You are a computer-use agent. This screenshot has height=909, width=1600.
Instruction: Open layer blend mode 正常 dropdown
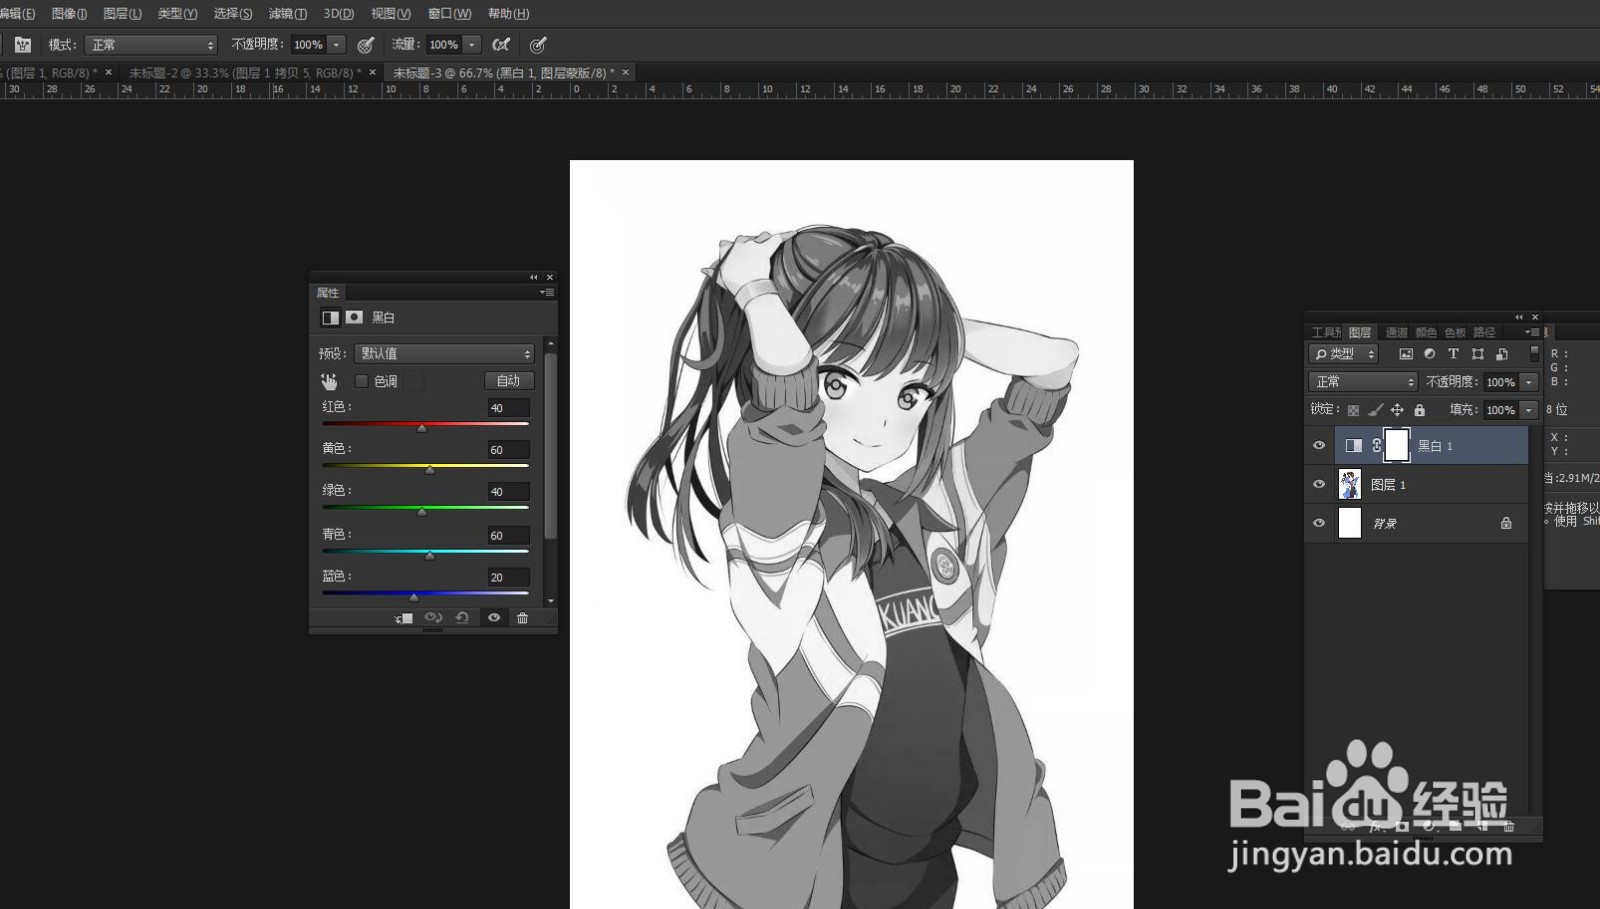1363,382
